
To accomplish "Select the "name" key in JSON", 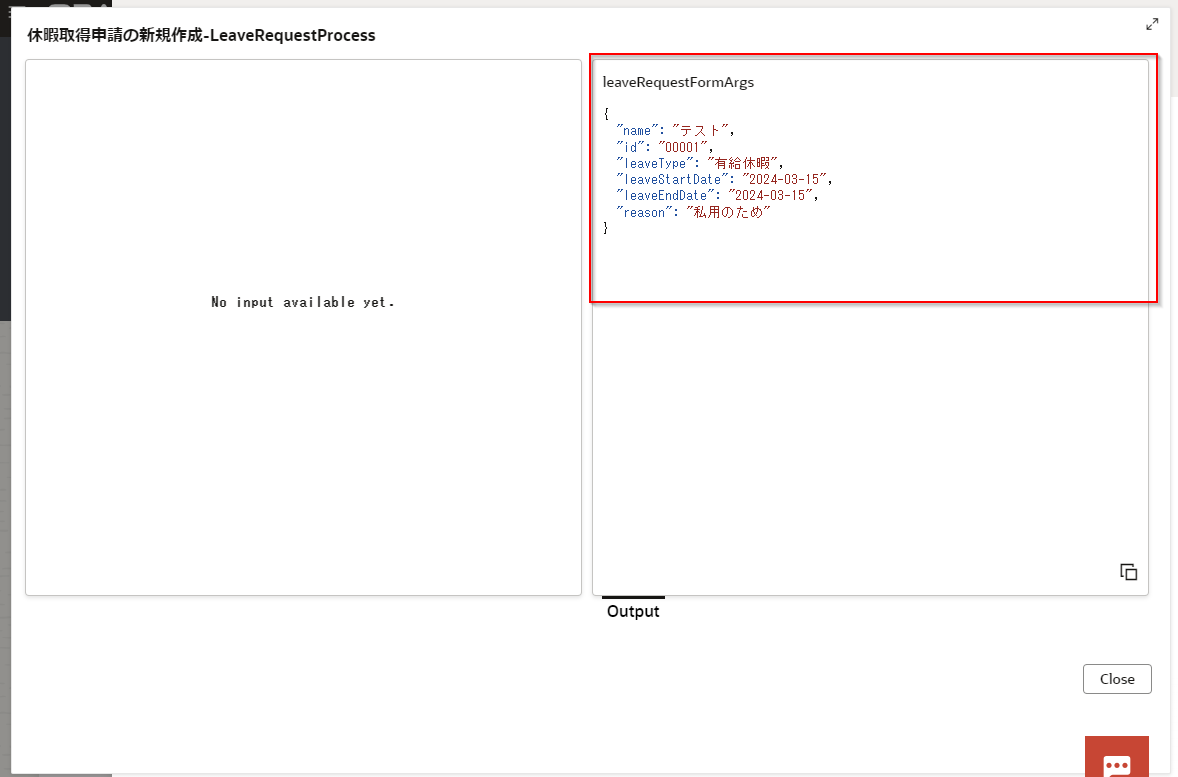I will click(638, 130).
